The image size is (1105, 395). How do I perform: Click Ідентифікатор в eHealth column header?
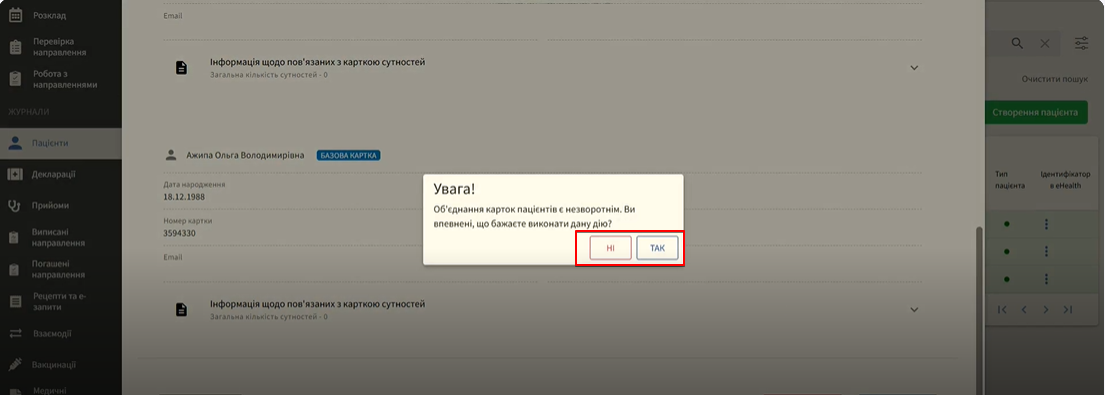(1066, 180)
